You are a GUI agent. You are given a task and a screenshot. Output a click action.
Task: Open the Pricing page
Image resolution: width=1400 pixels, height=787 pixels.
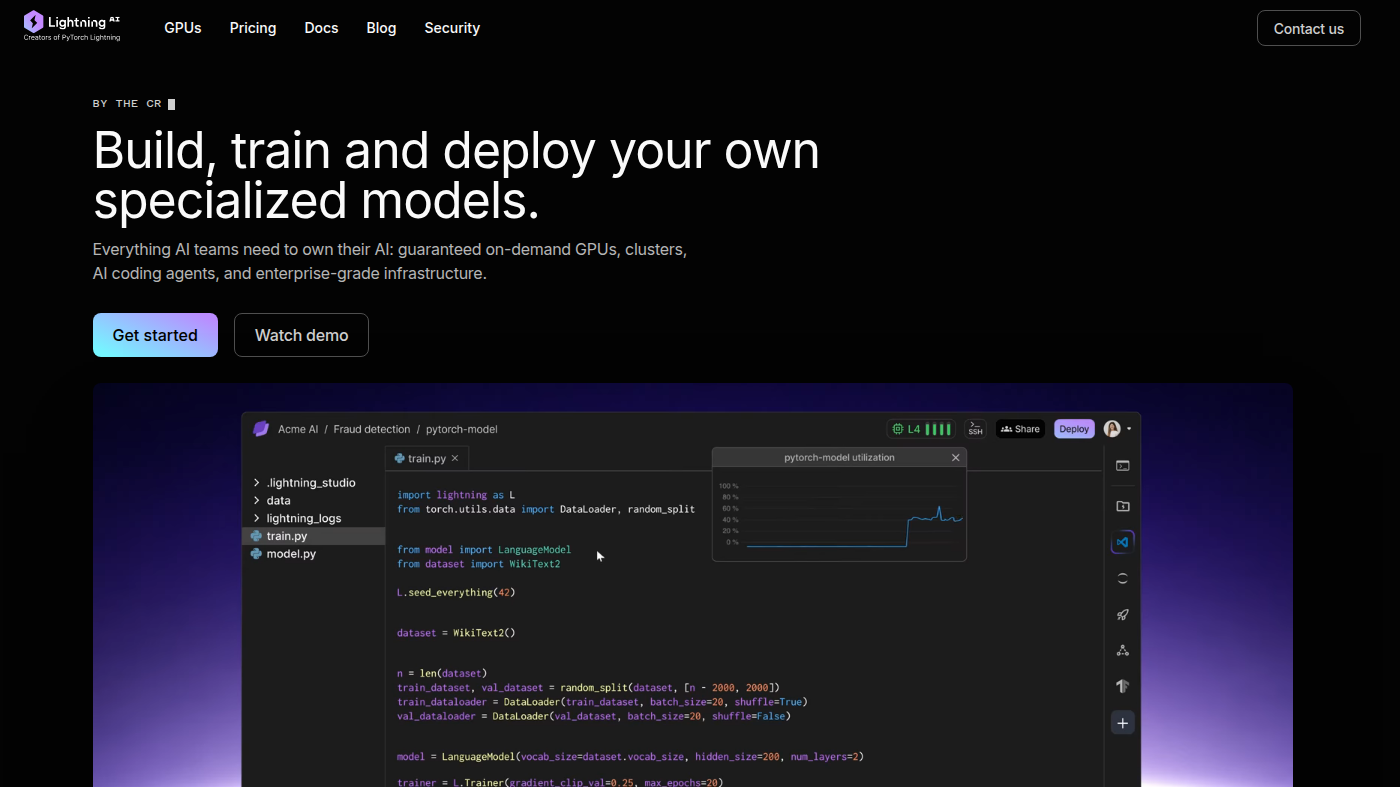pos(253,28)
